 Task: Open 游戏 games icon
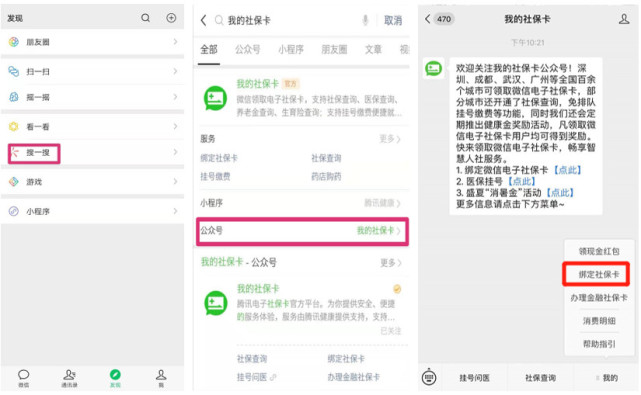(x=14, y=182)
